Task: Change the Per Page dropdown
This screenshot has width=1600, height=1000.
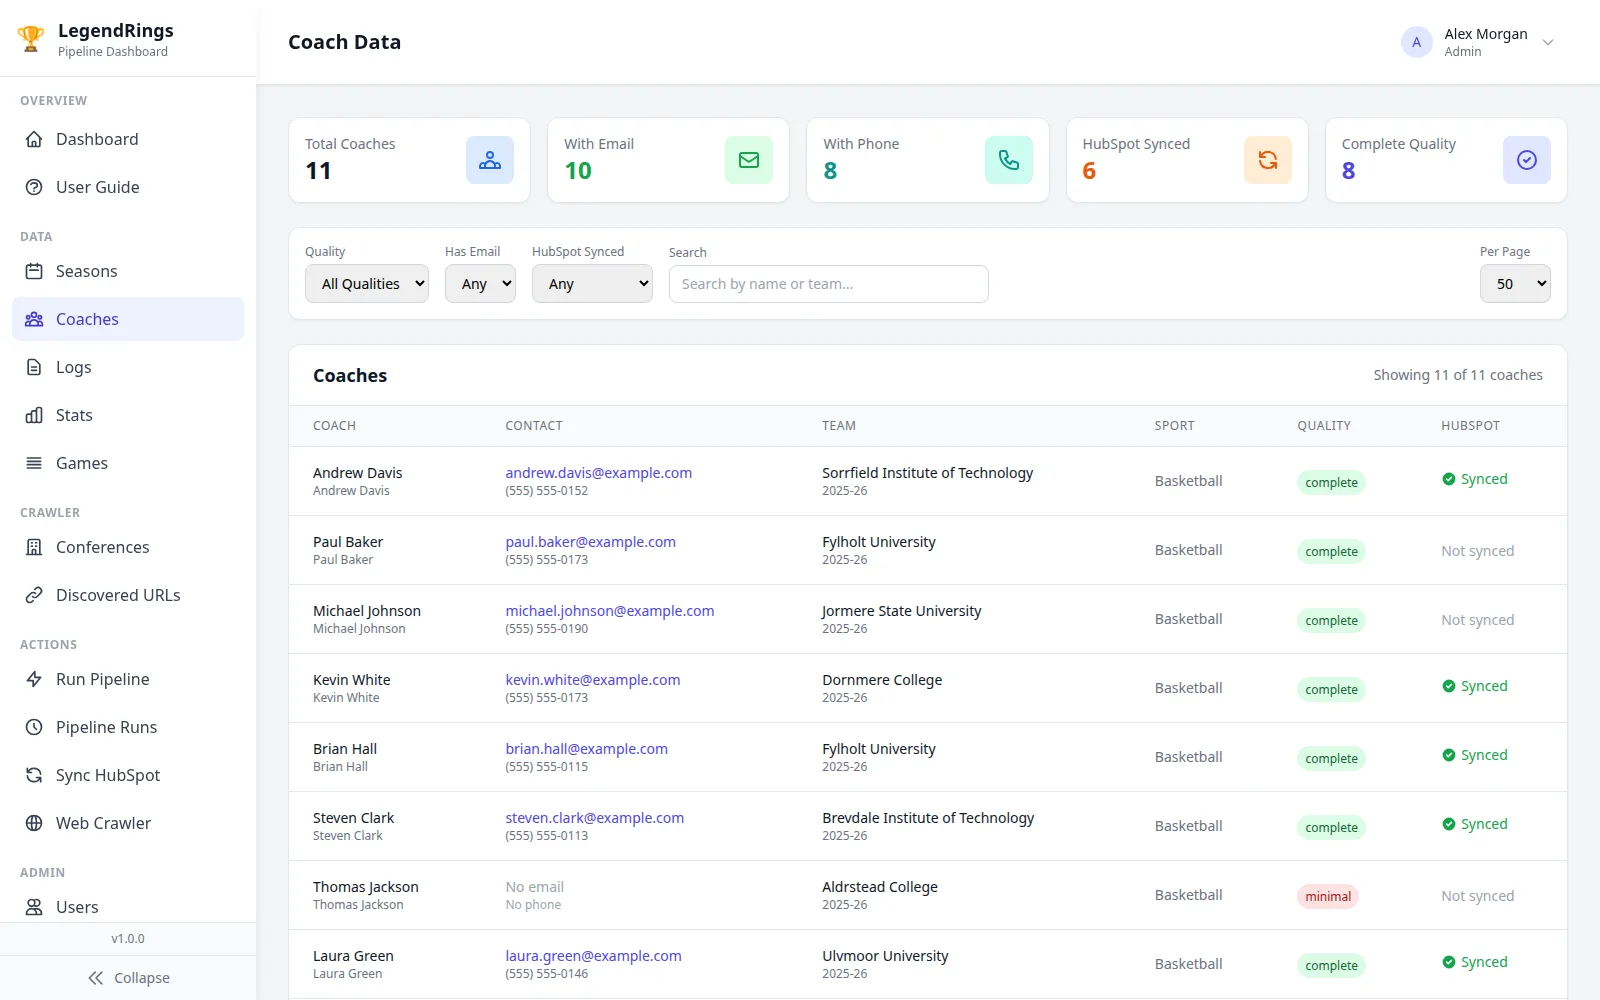Action: pos(1515,284)
